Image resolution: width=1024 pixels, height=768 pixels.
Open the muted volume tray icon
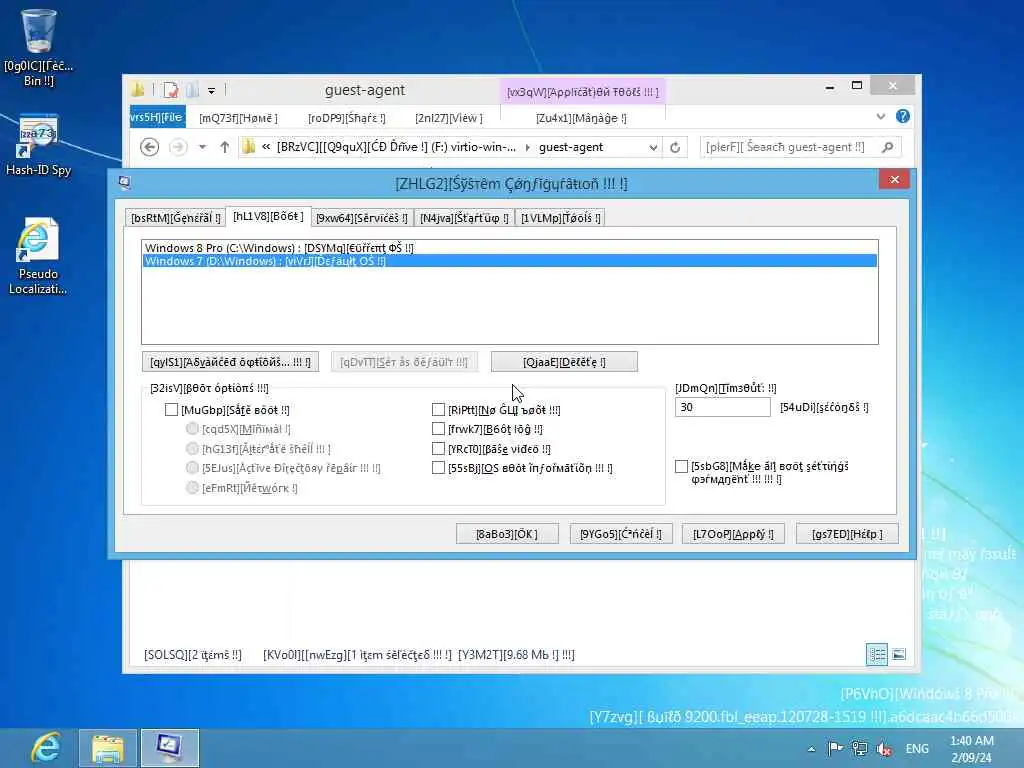pyautogui.click(x=884, y=748)
